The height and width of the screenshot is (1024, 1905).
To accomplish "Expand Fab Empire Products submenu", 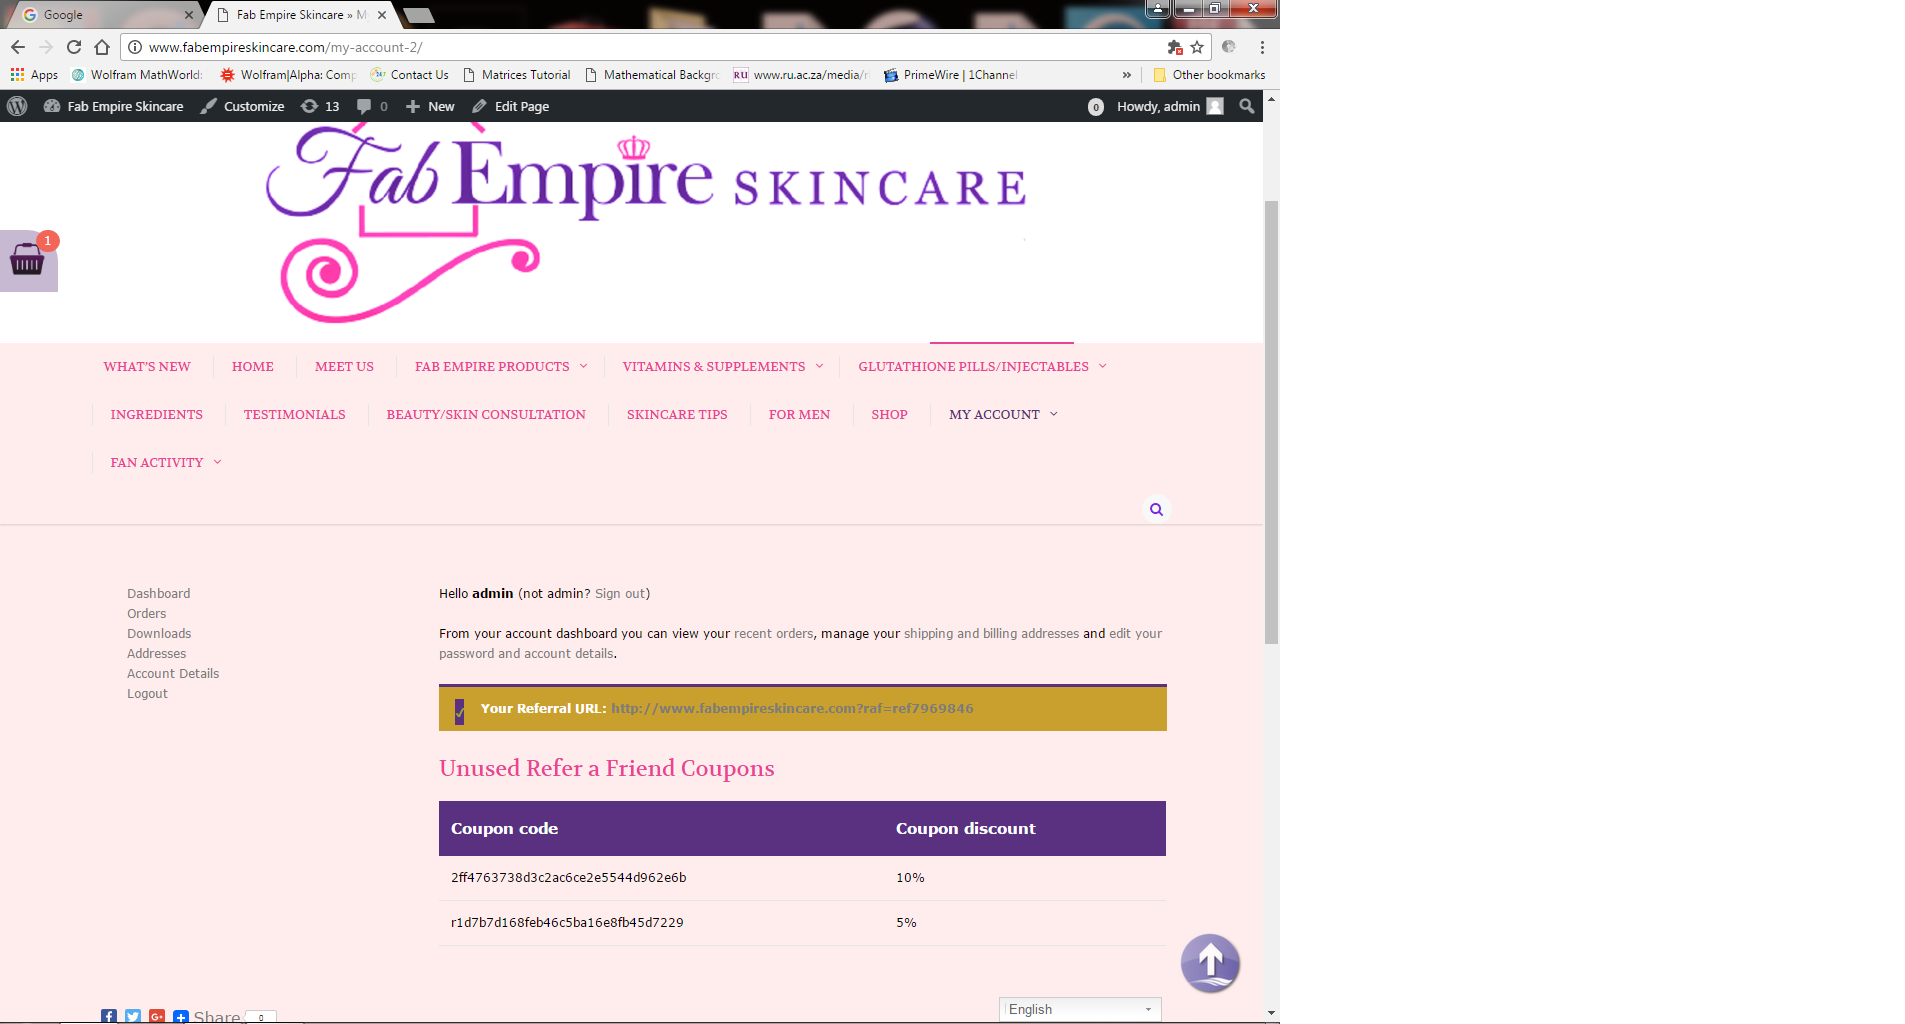I will tap(584, 366).
